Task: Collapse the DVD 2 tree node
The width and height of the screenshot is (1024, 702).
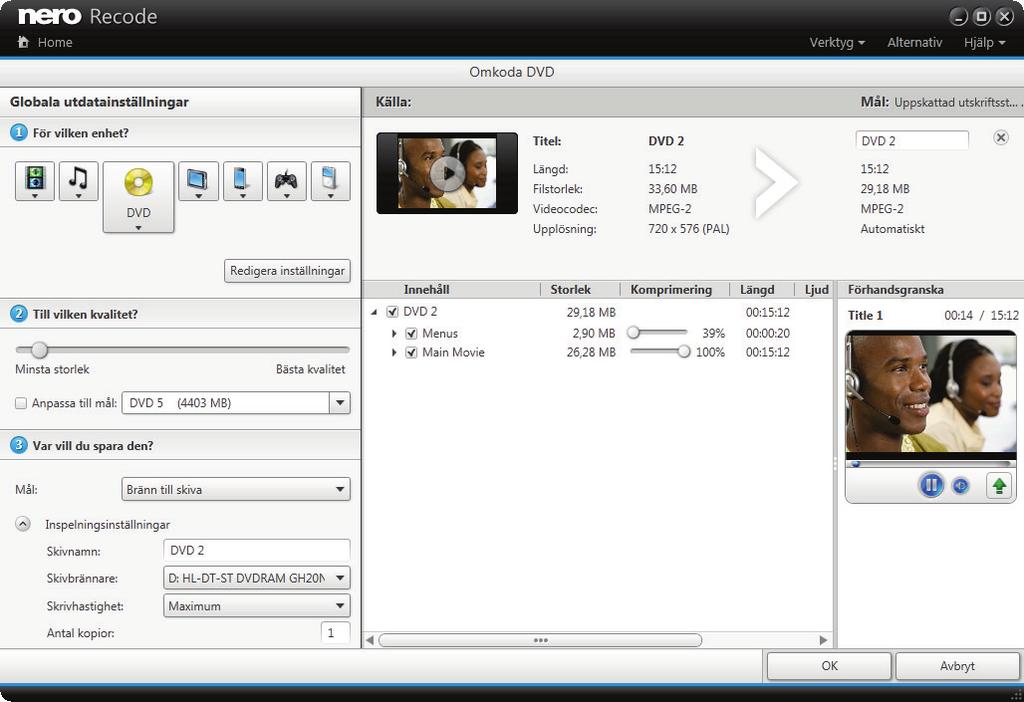Action: coord(374,312)
